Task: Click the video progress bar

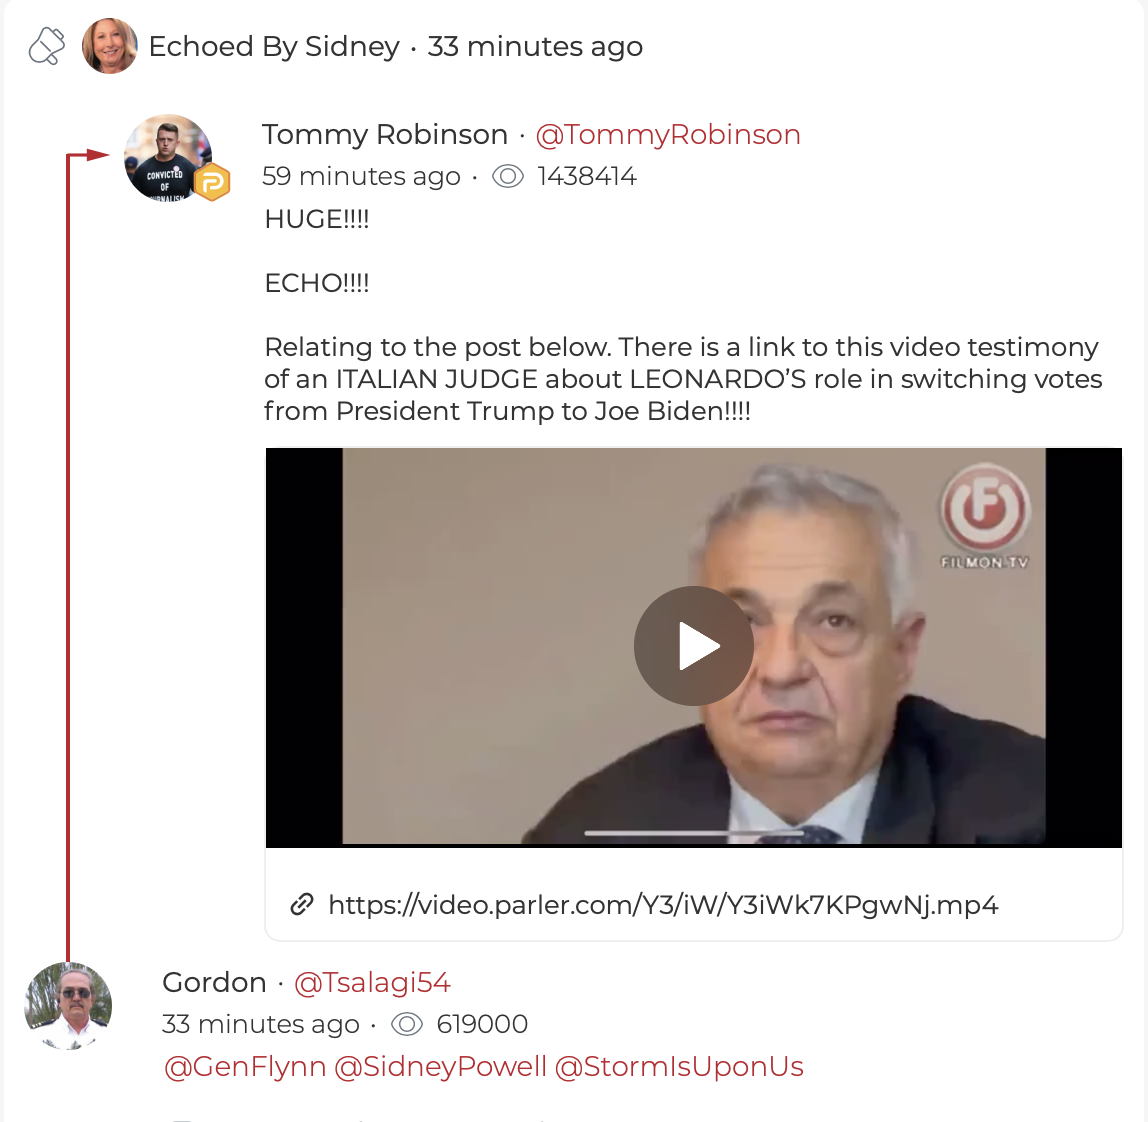Action: [693, 833]
